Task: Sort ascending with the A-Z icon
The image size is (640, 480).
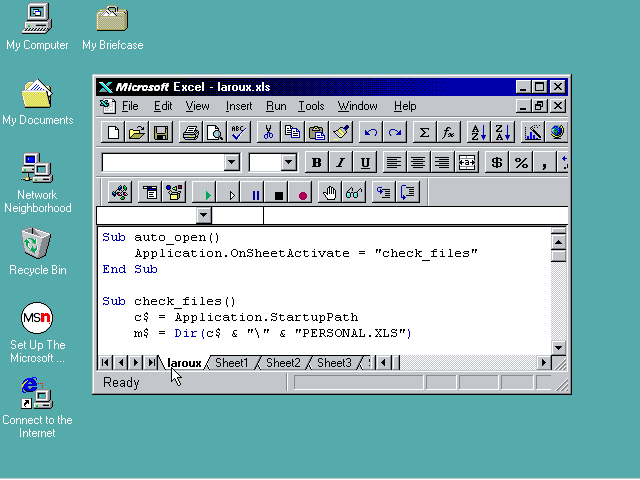Action: (x=478, y=132)
